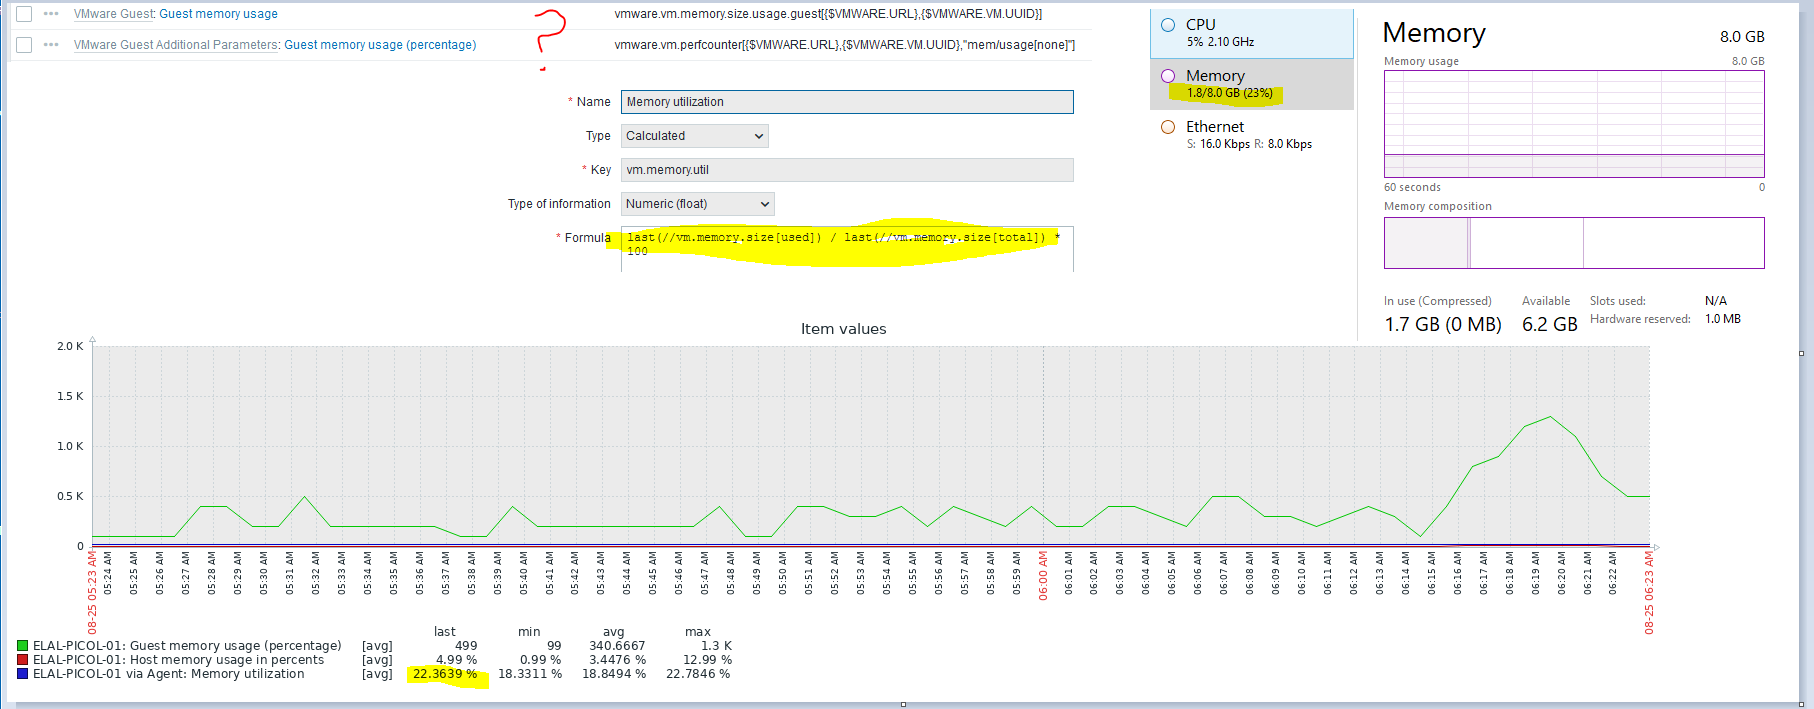
Task: Click the Memory usage graph panel
Action: 1574,124
